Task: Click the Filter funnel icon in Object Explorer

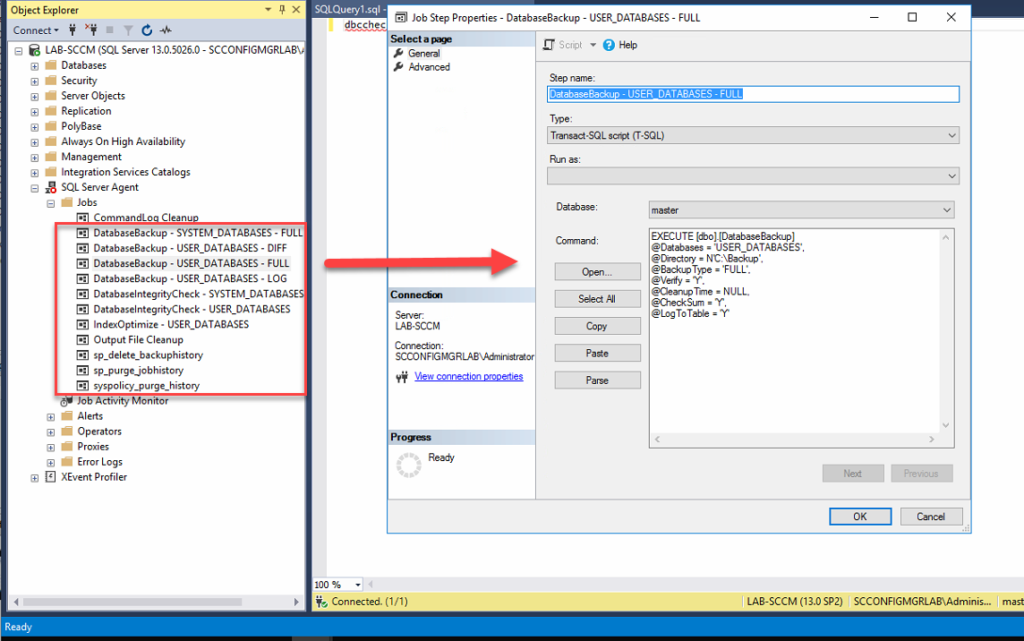Action: coord(128,30)
